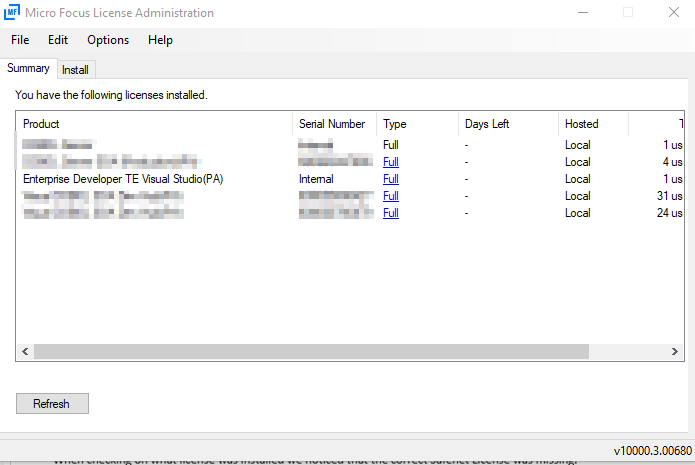
Task: Open the Options menu
Action: (108, 40)
